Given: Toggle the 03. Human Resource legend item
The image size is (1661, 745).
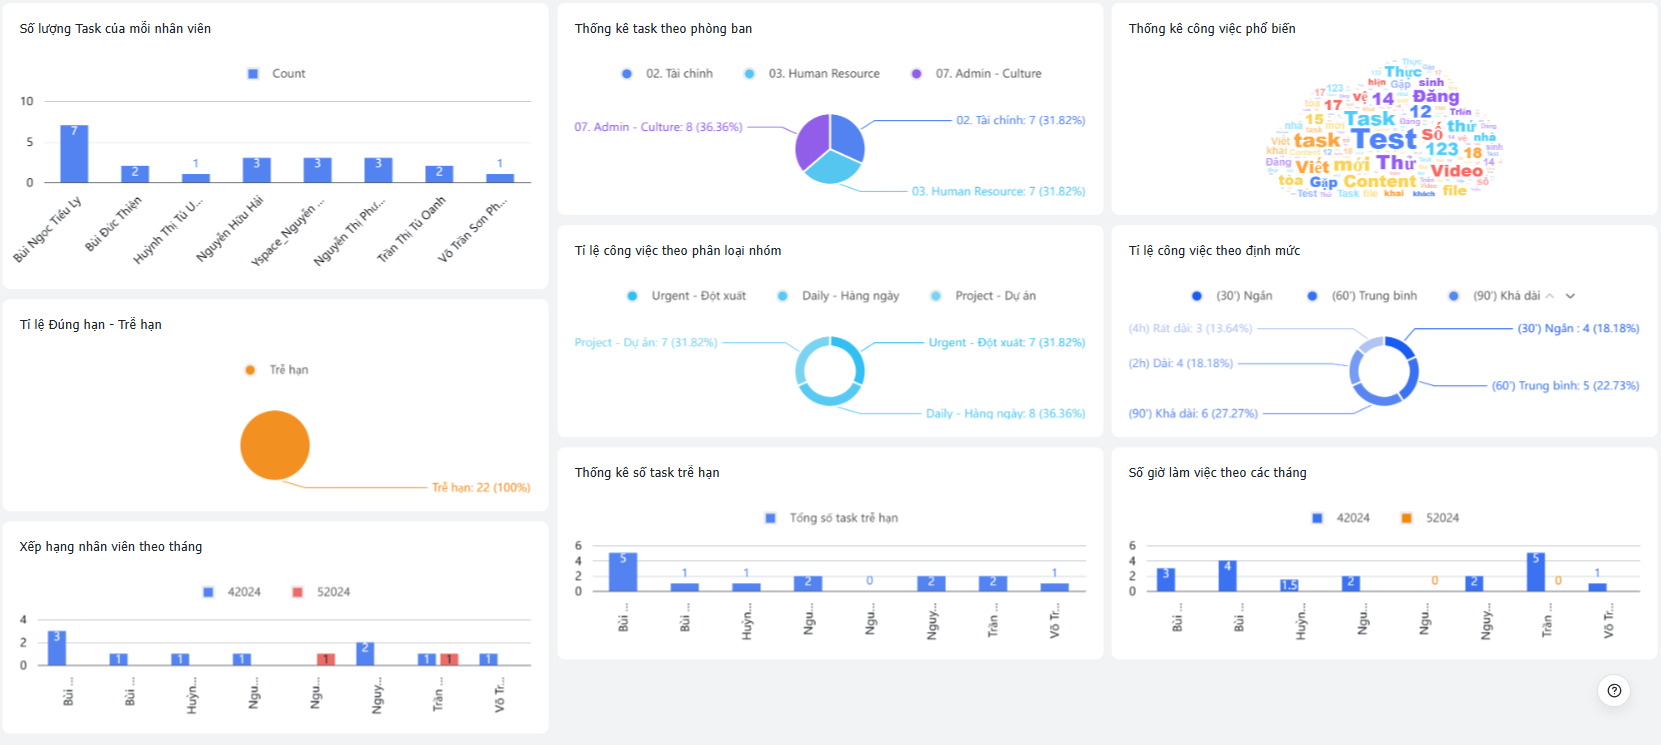Looking at the screenshot, I should pos(812,73).
